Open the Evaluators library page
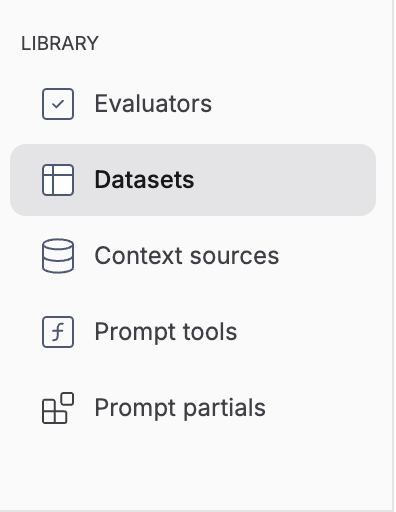The width and height of the screenshot is (396, 512). pyautogui.click(x=193, y=104)
